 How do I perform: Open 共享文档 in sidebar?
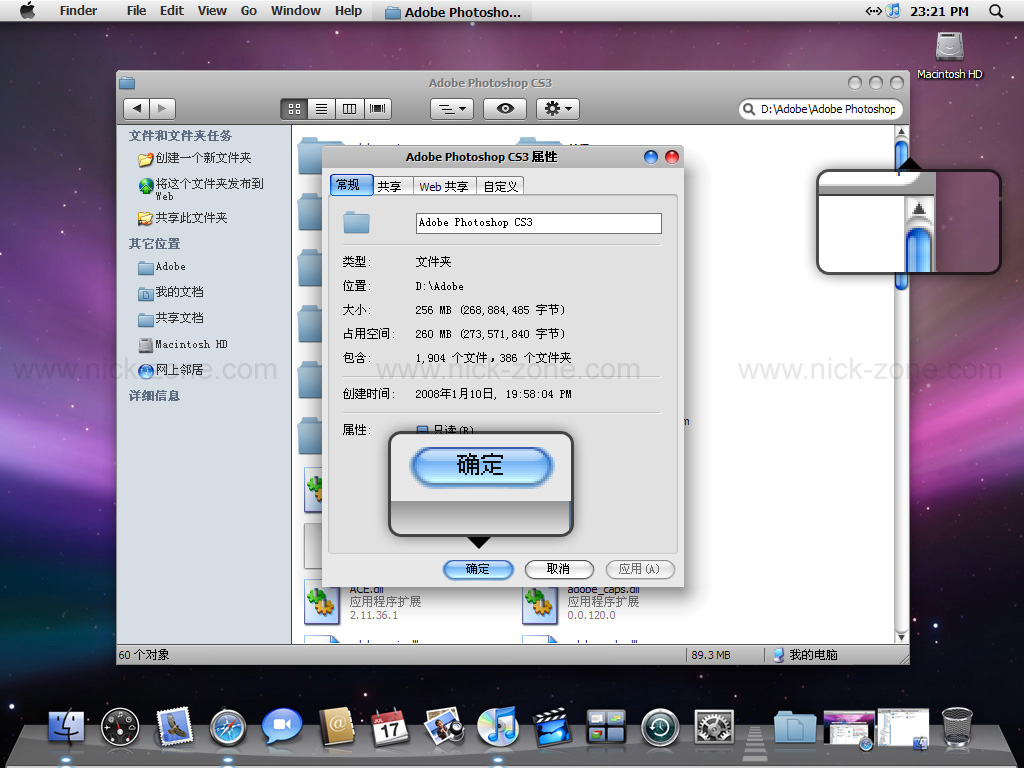point(171,319)
